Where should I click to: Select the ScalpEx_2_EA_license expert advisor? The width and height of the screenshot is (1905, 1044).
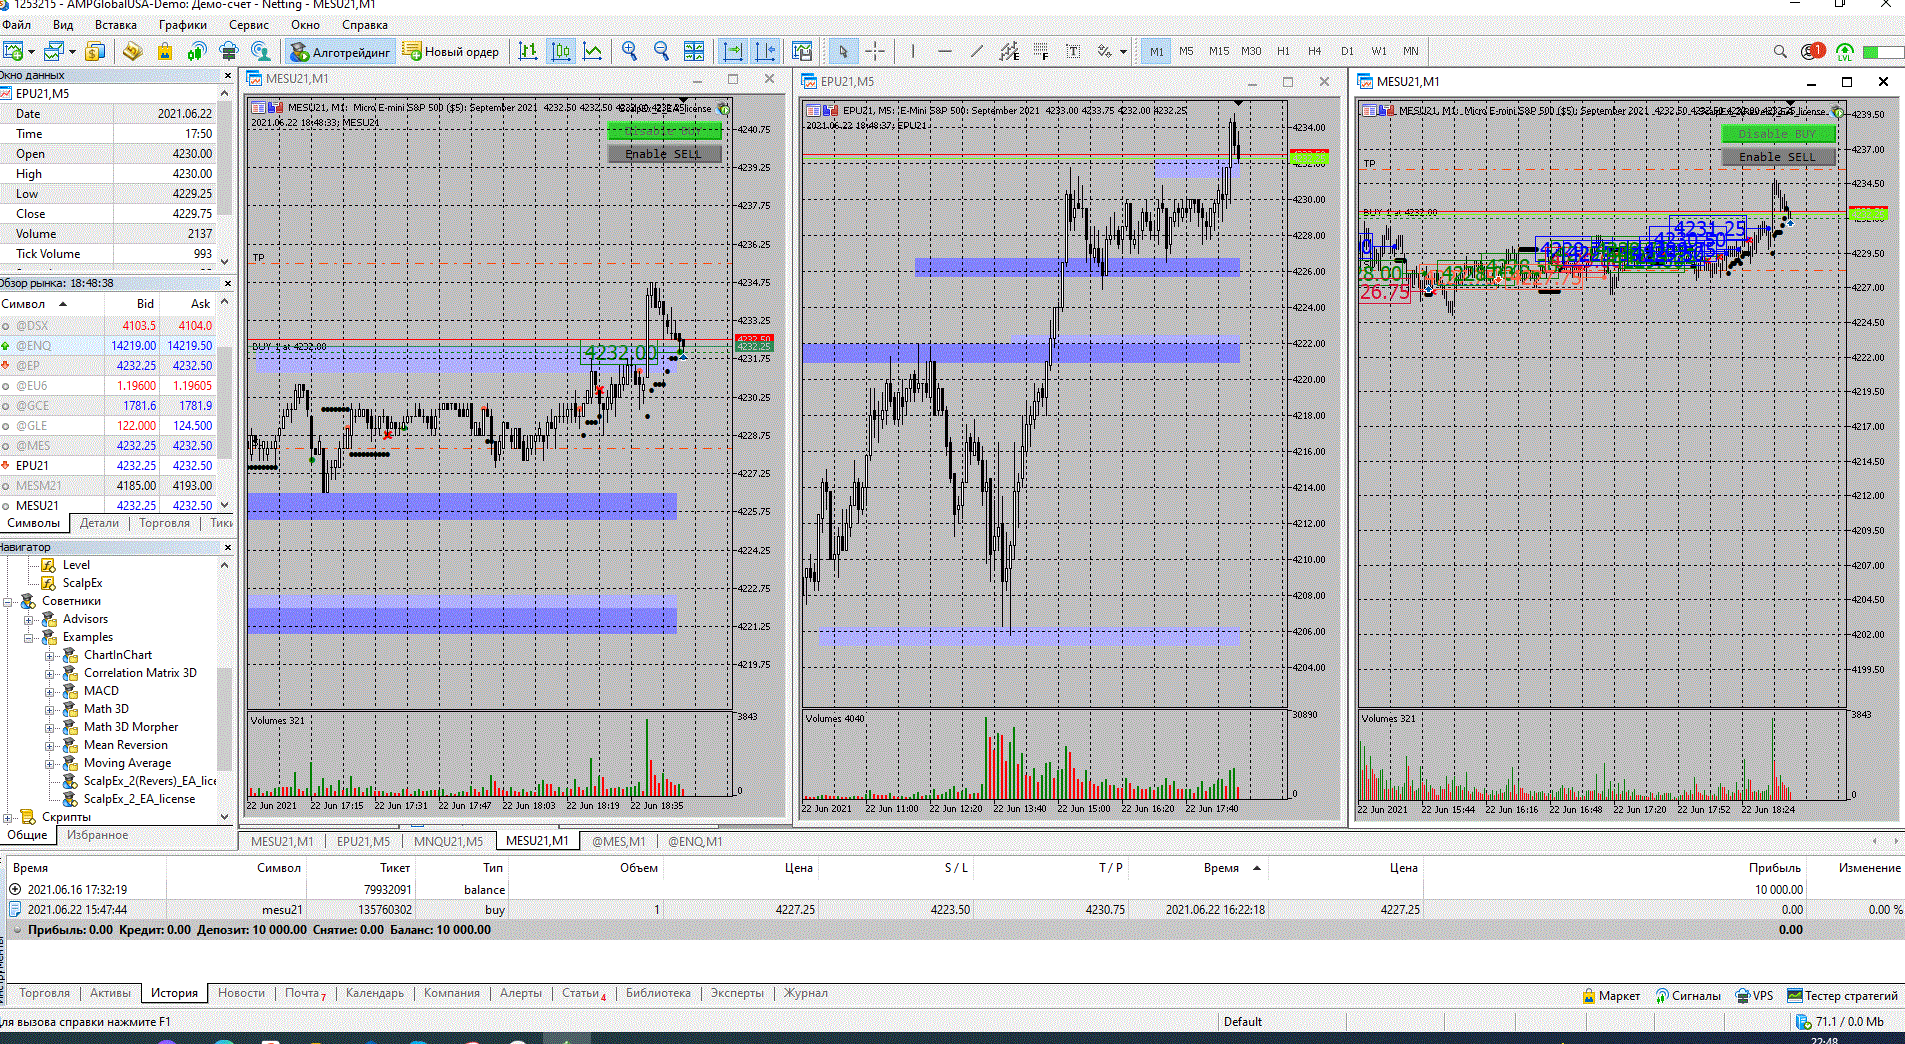[139, 799]
